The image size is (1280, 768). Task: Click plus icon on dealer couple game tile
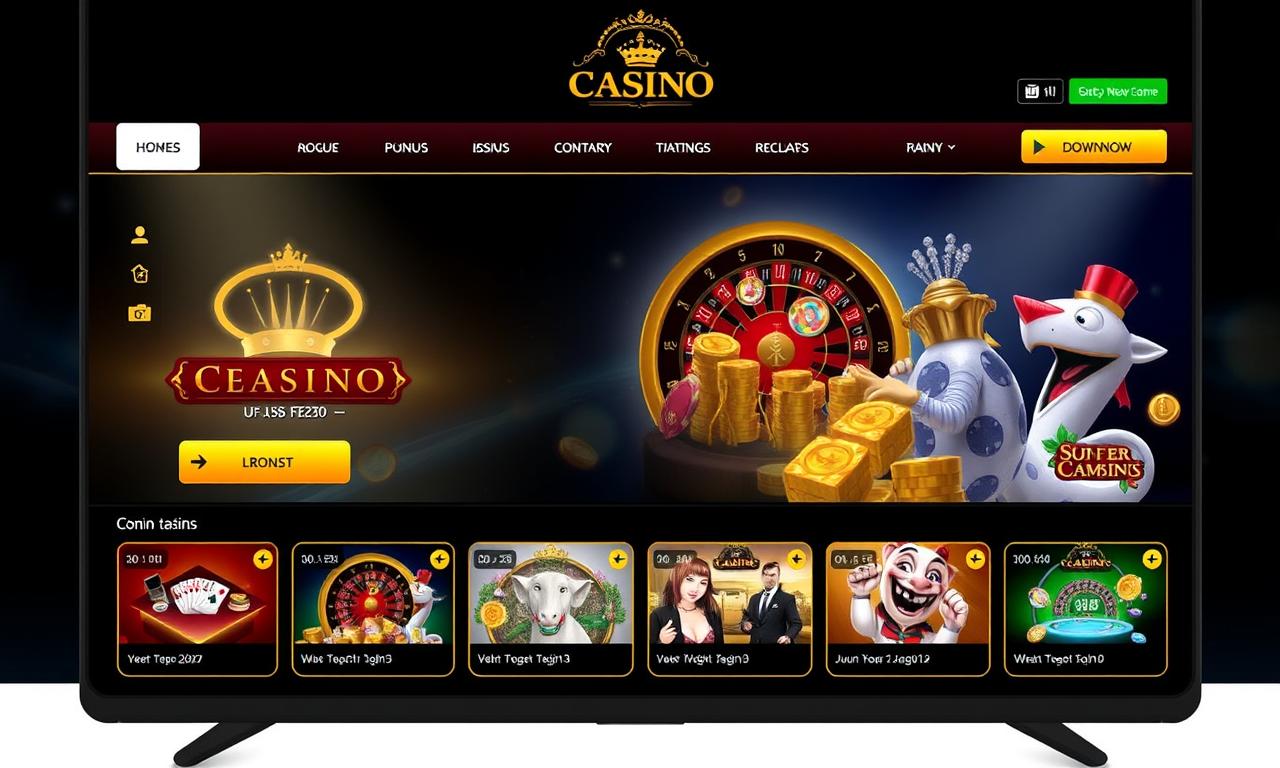(796, 559)
